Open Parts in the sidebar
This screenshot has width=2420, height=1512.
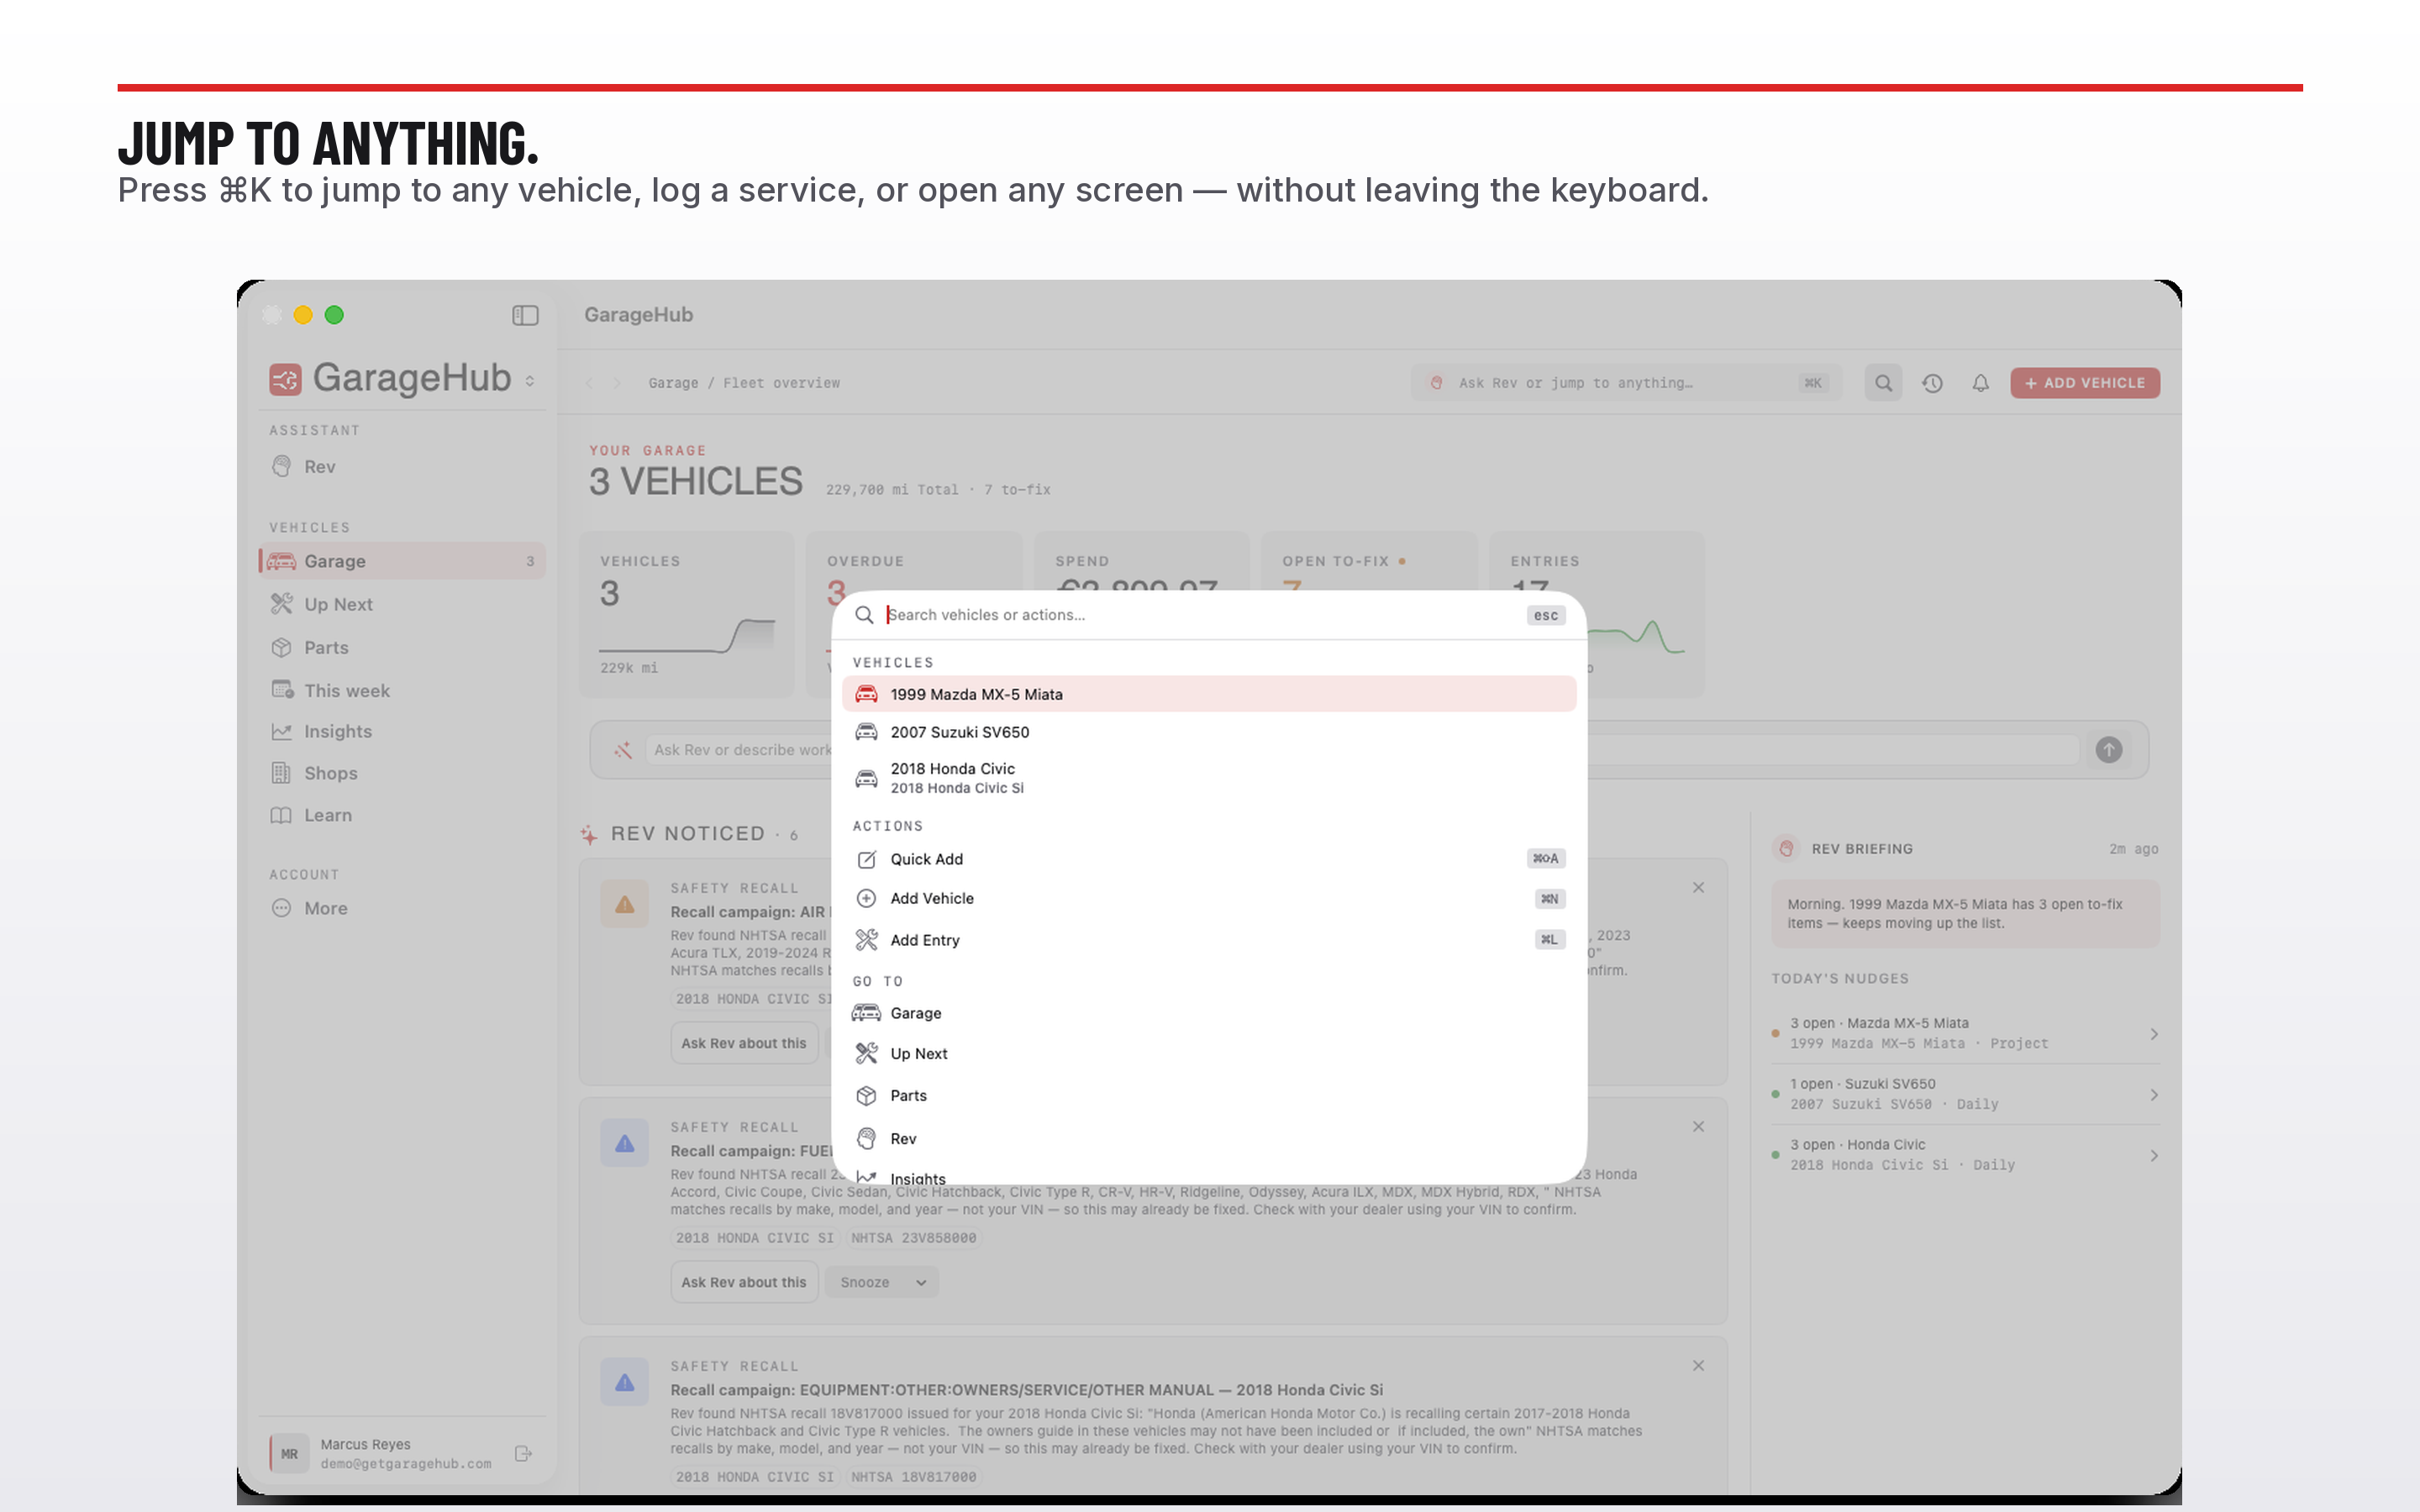pyautogui.click(x=402, y=647)
